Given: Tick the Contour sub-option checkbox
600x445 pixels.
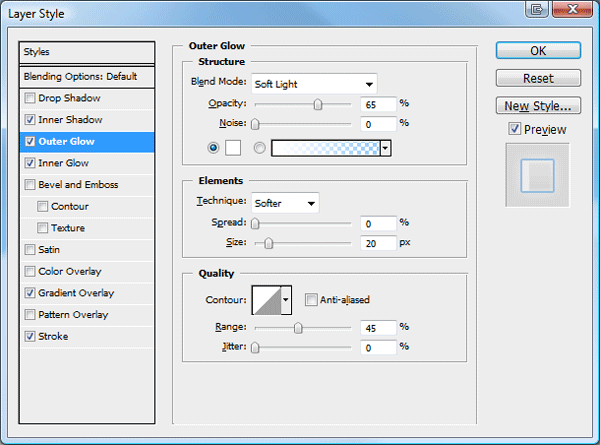Looking at the screenshot, I should [42, 207].
